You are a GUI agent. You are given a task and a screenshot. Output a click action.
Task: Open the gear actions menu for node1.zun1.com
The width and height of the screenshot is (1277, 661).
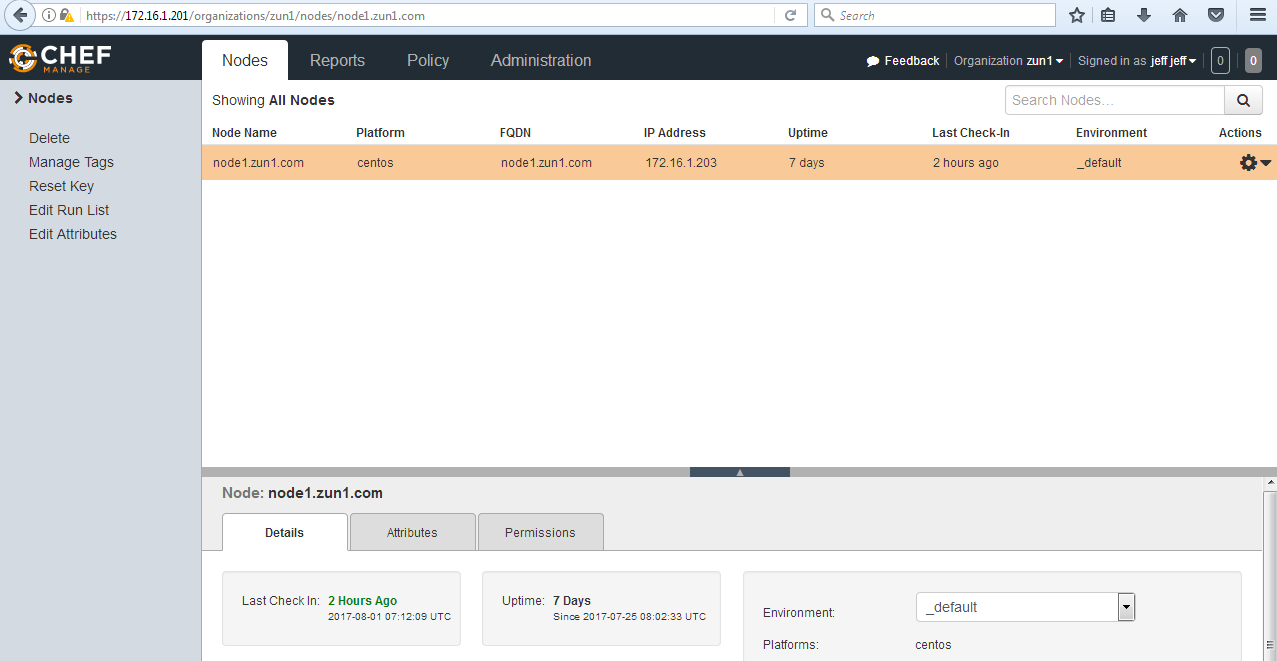(x=1255, y=163)
